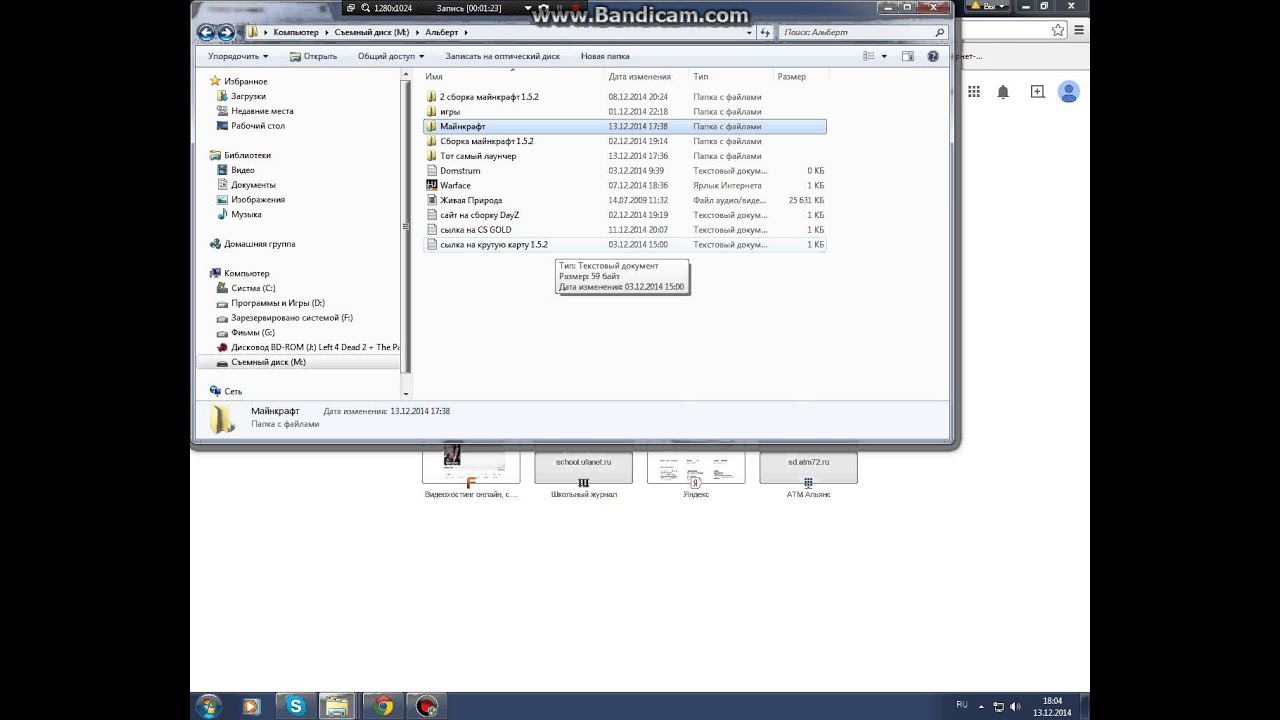Open the Windows Start button
The width and height of the screenshot is (1280, 720).
pyautogui.click(x=208, y=706)
